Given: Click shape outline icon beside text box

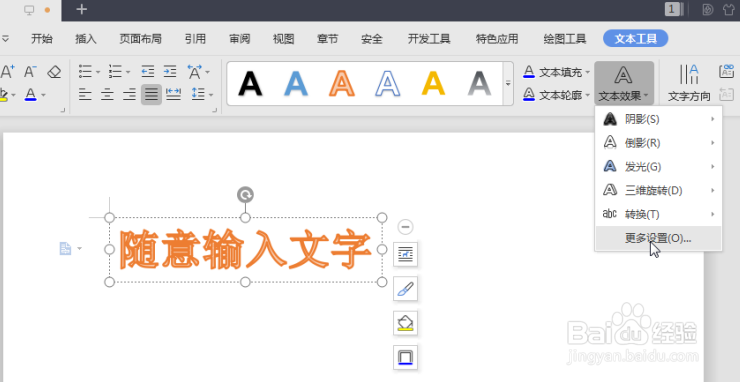Looking at the screenshot, I should [405, 357].
